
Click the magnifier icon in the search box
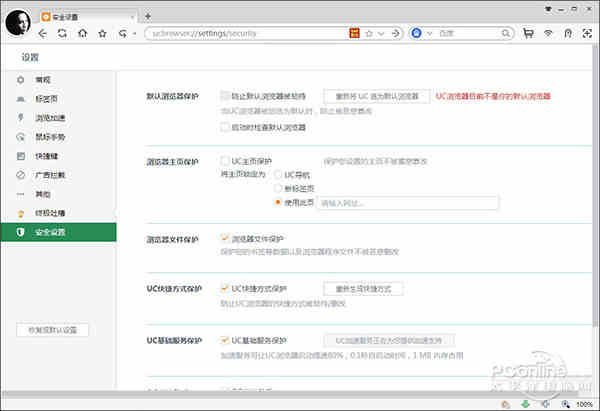506,34
